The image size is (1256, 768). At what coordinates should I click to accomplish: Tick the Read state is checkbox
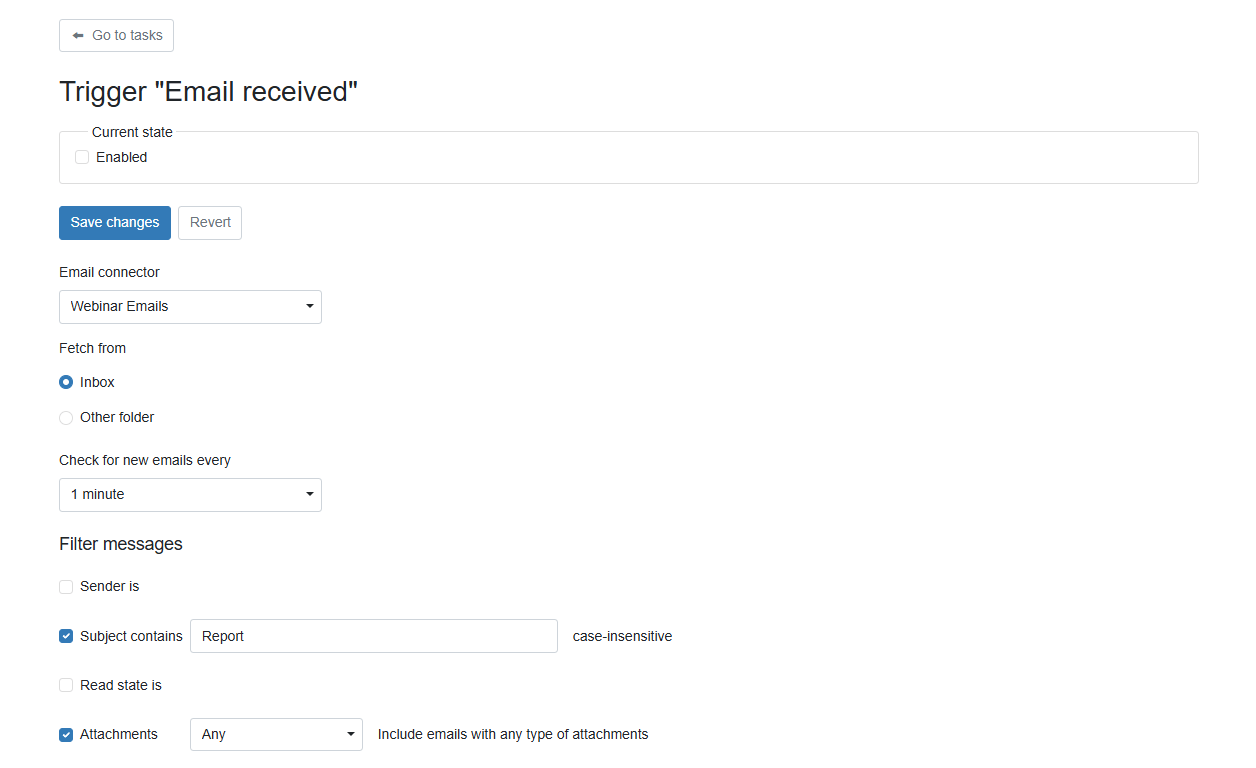click(x=66, y=686)
